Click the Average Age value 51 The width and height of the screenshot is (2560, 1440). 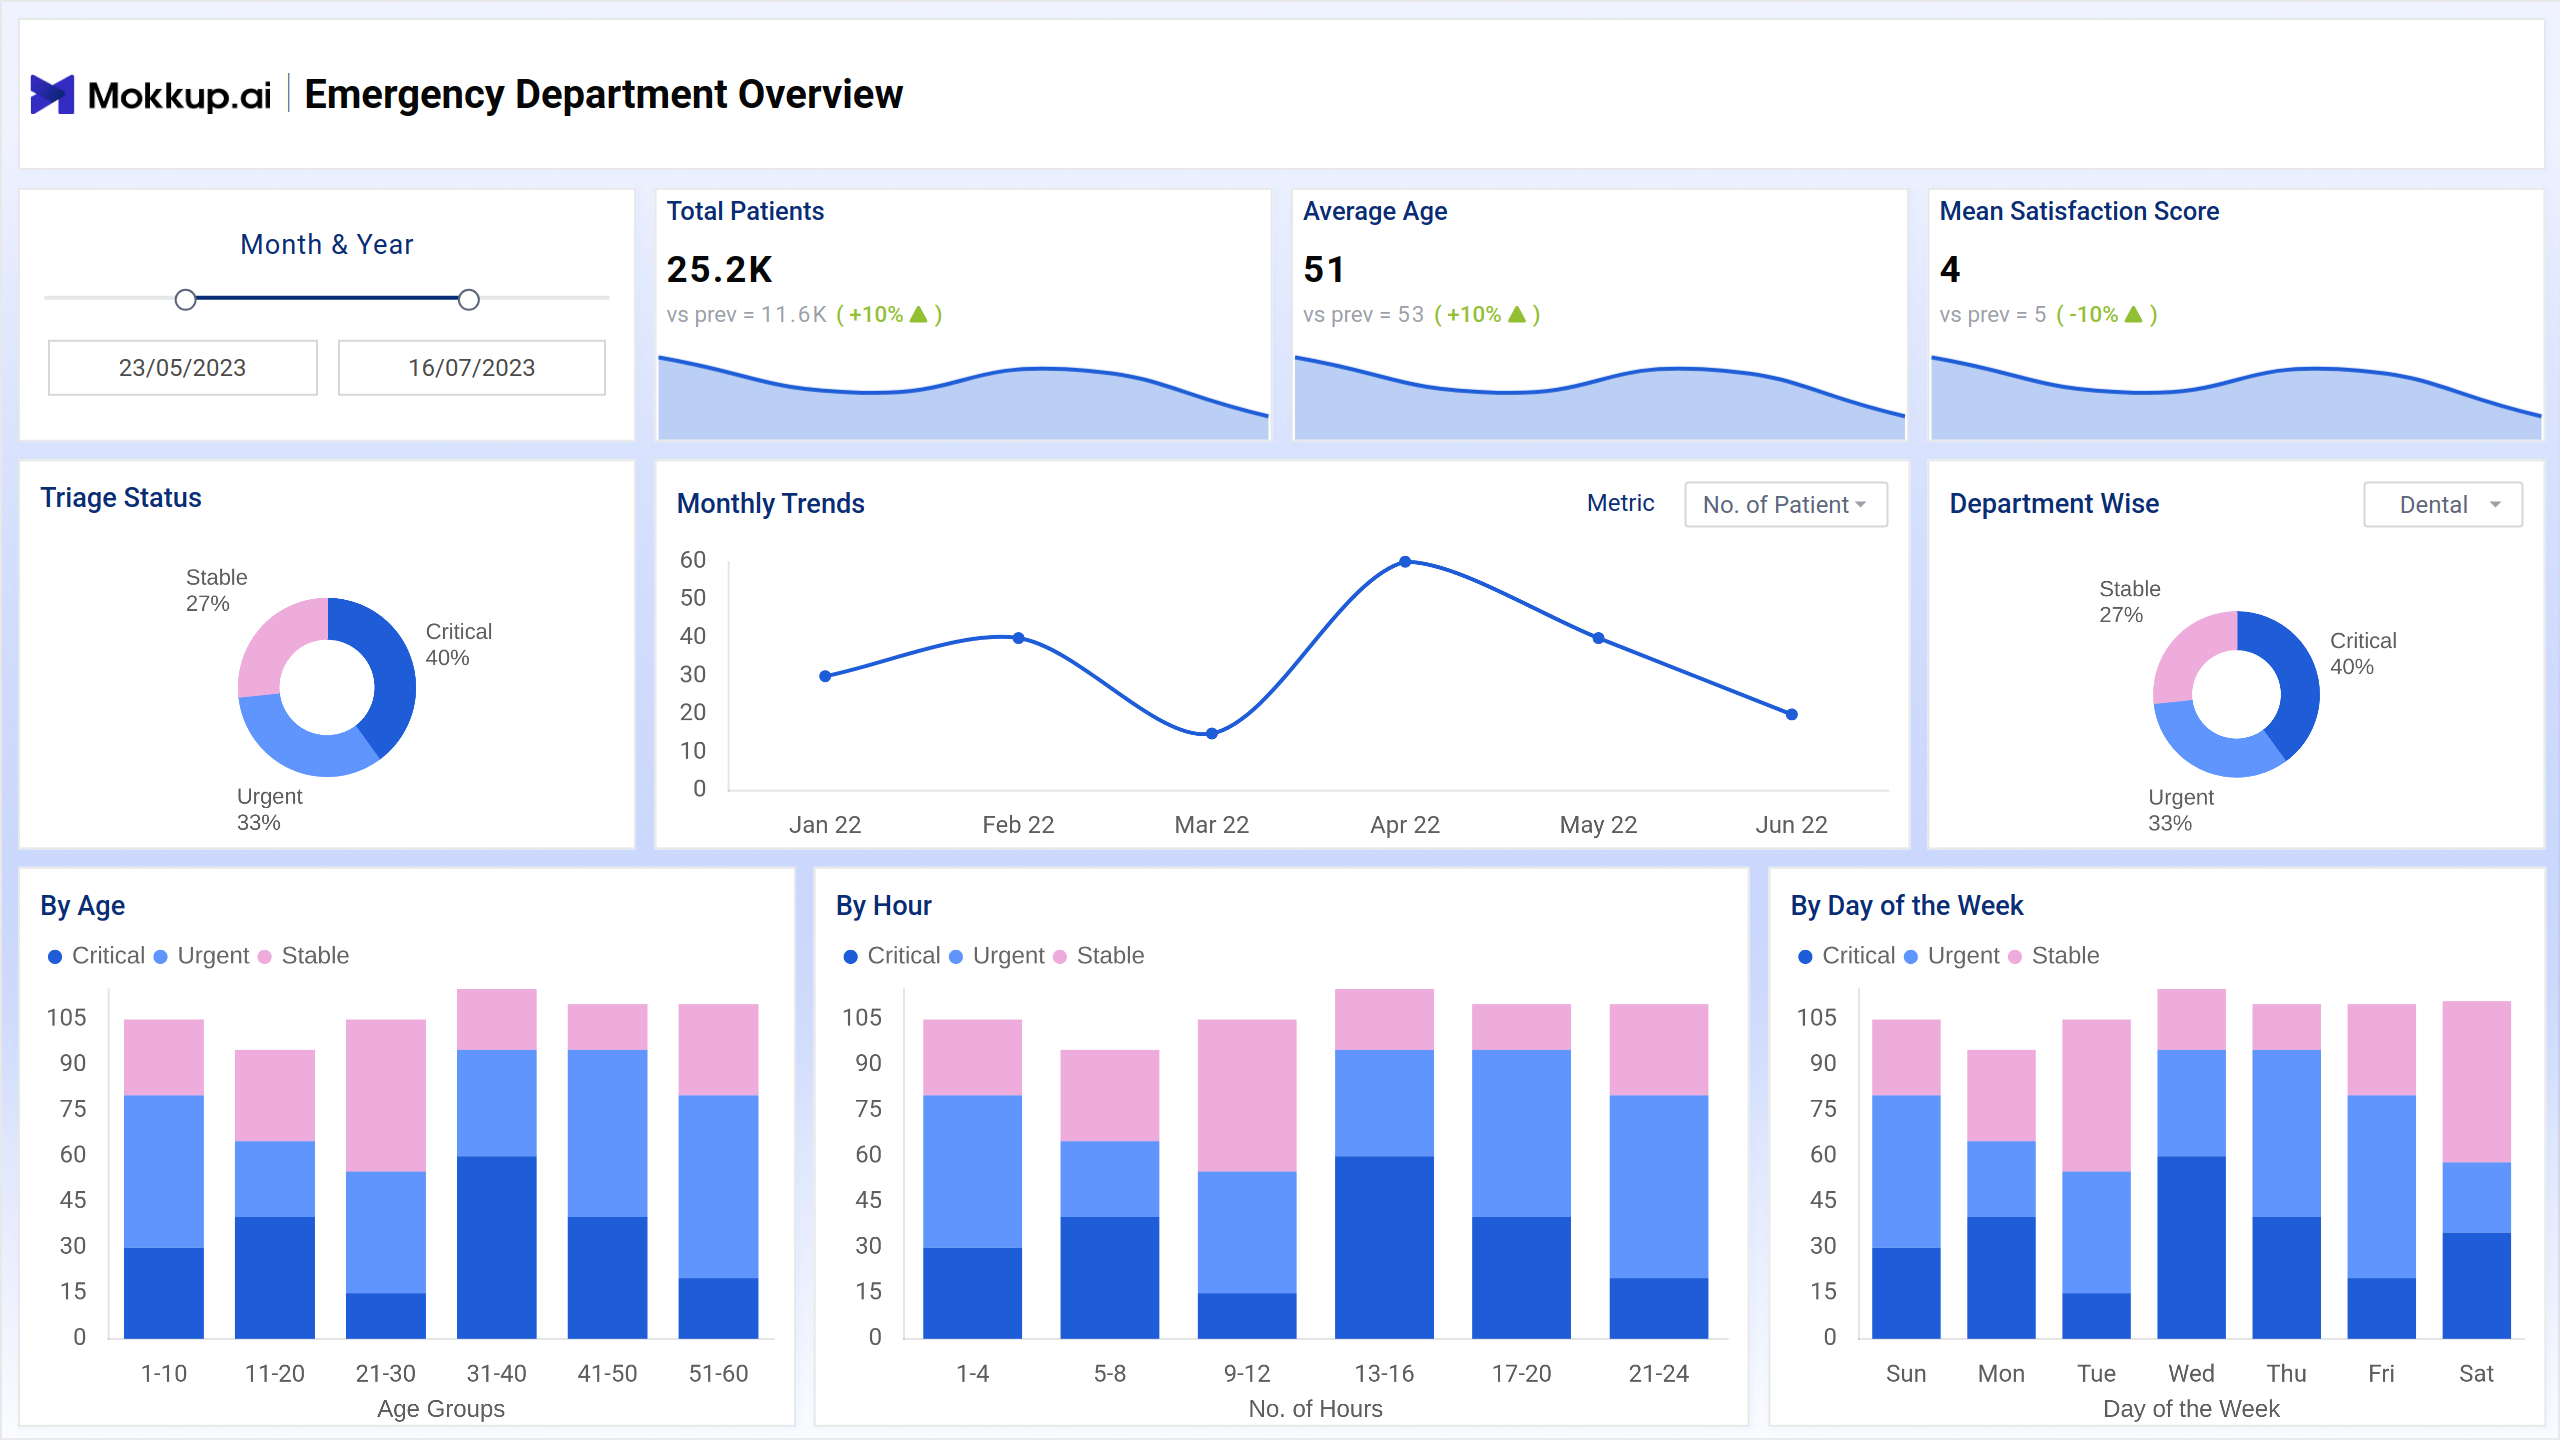pyautogui.click(x=1324, y=270)
